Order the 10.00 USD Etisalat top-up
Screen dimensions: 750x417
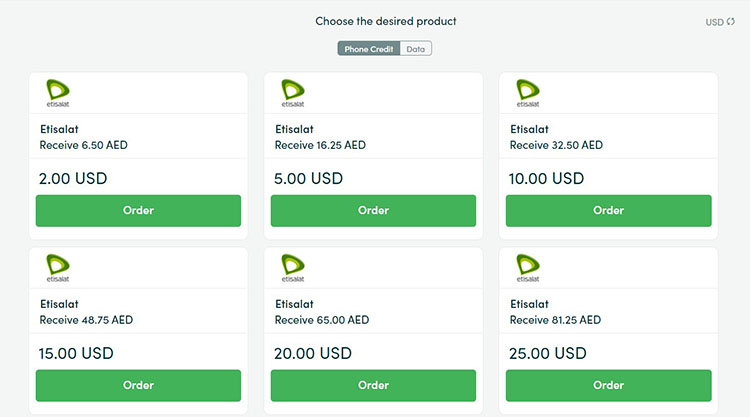608,210
